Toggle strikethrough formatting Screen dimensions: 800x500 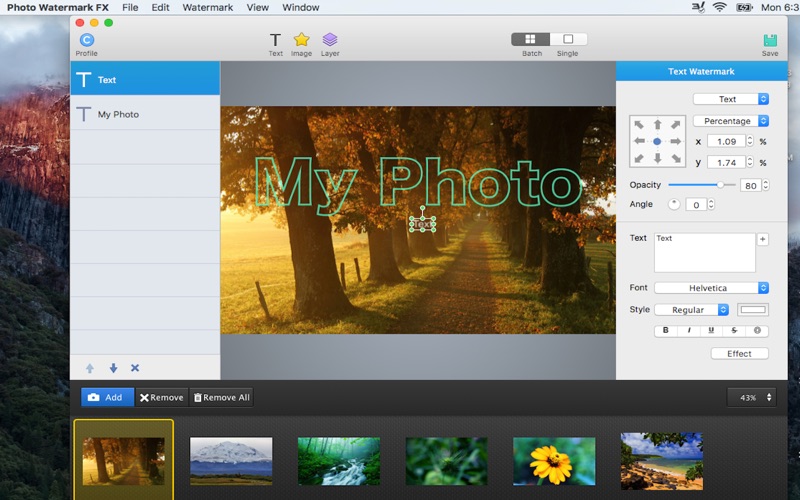click(734, 331)
